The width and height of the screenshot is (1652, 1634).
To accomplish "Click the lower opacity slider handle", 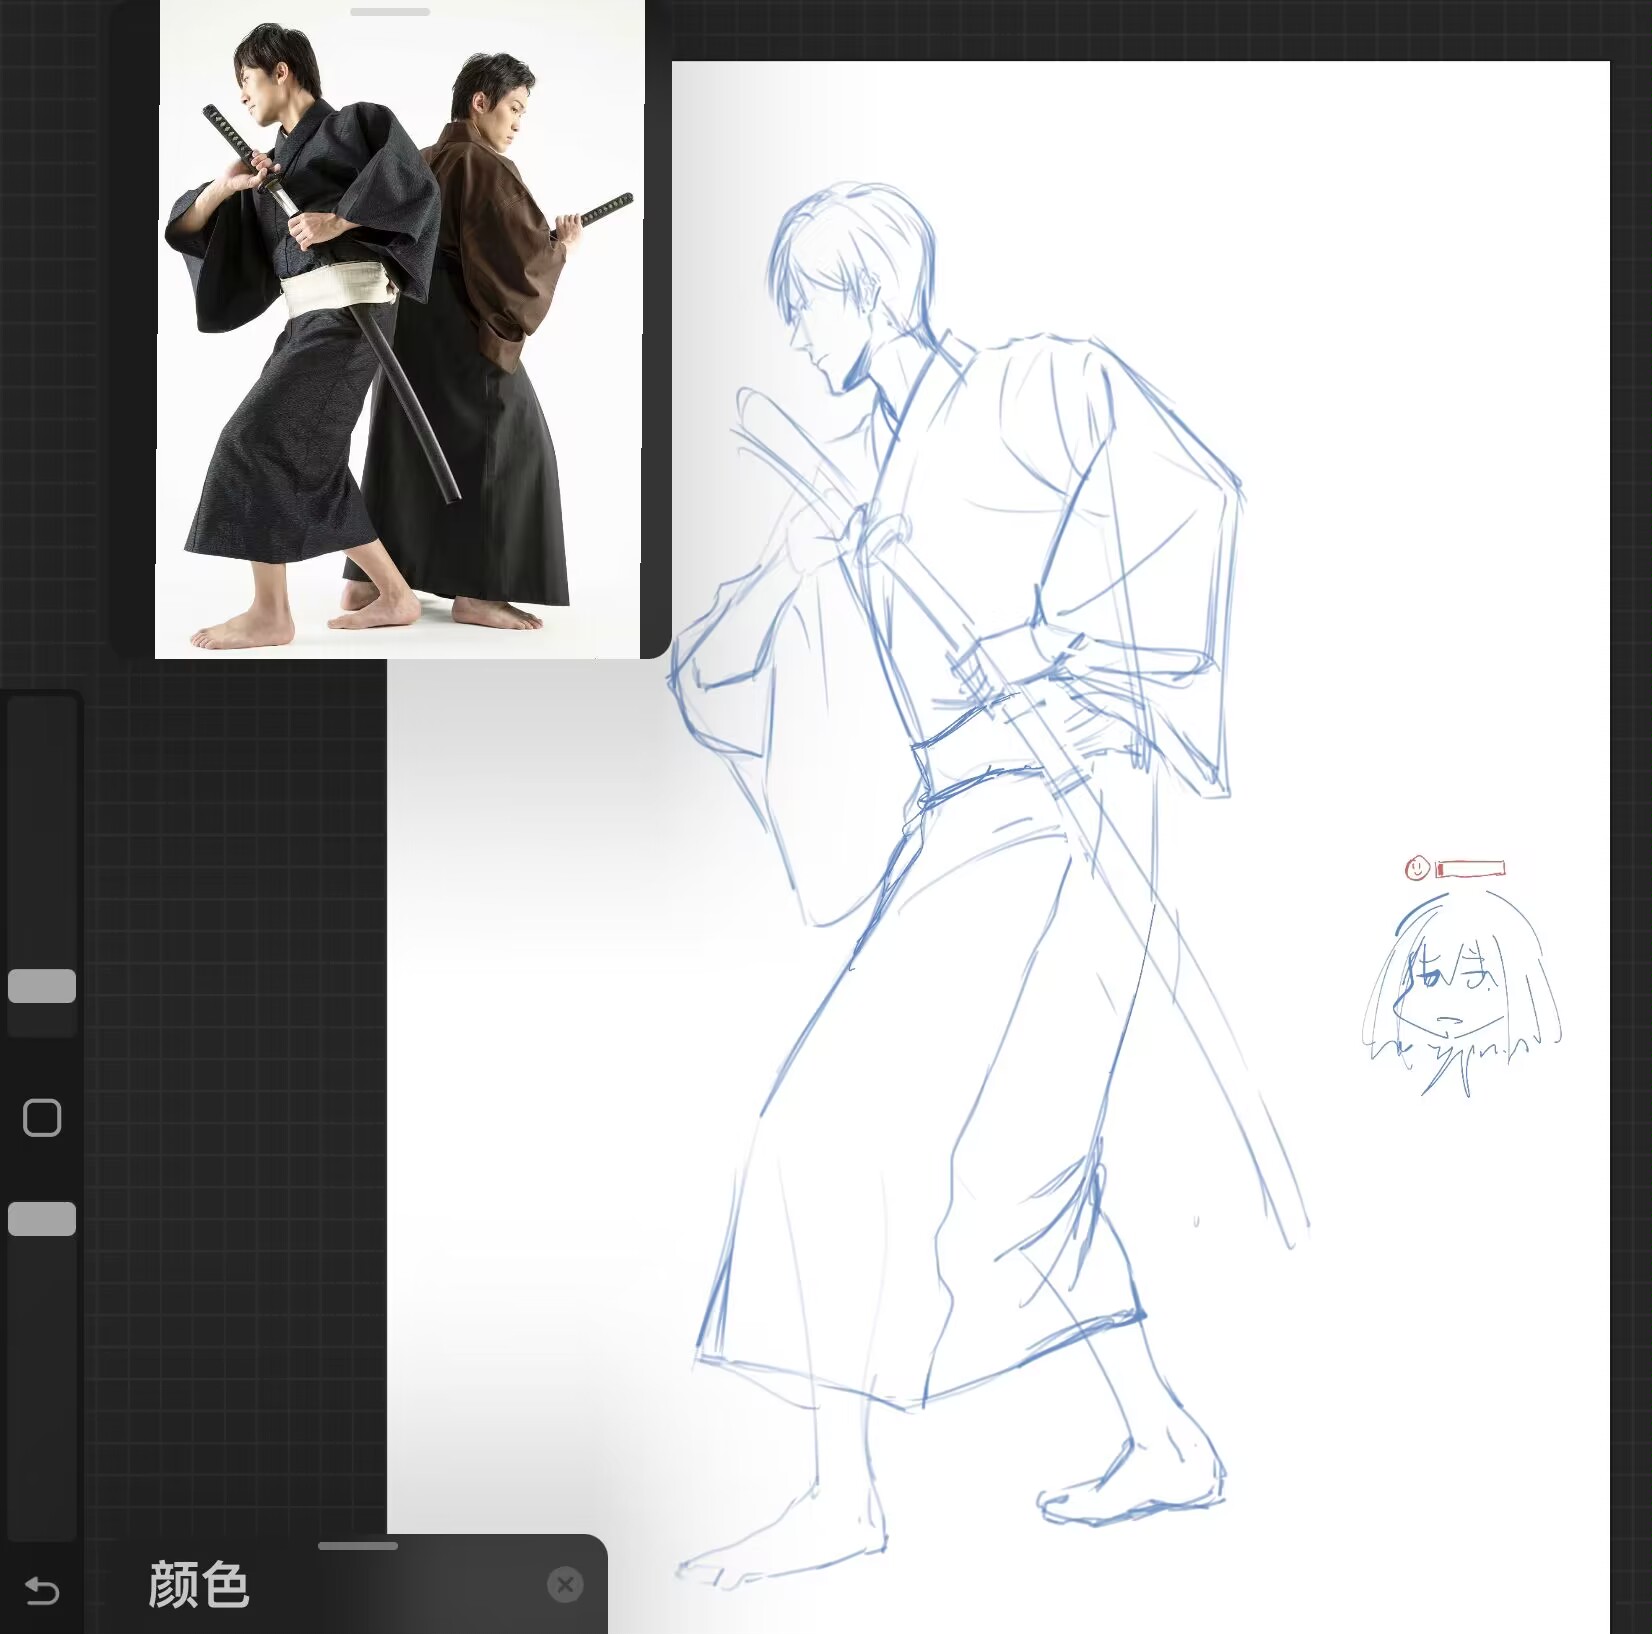I will [x=42, y=1219].
